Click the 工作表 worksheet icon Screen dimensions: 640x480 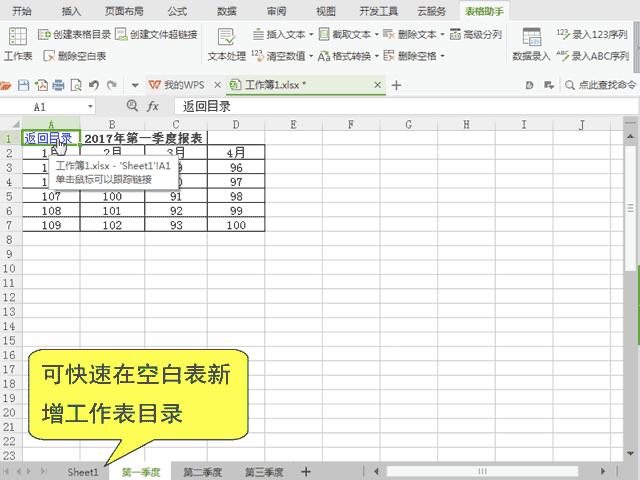[x=18, y=37]
